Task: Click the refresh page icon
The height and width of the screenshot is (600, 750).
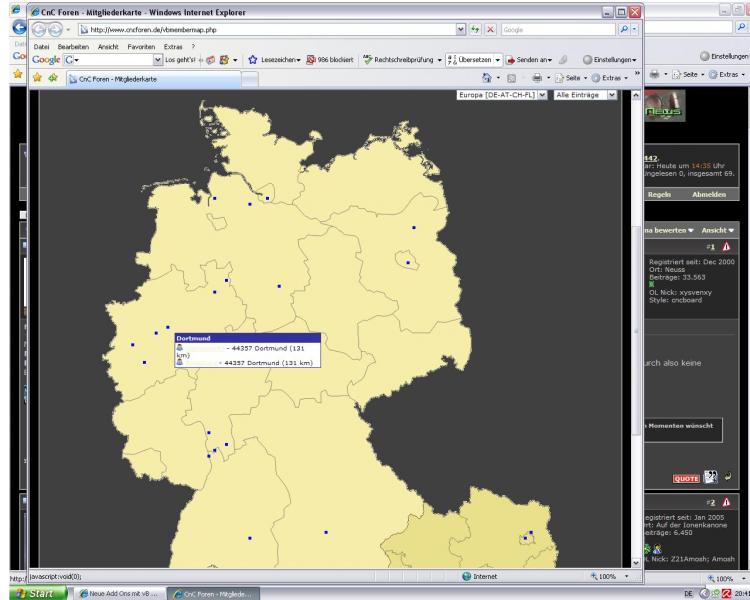Action: [474, 31]
